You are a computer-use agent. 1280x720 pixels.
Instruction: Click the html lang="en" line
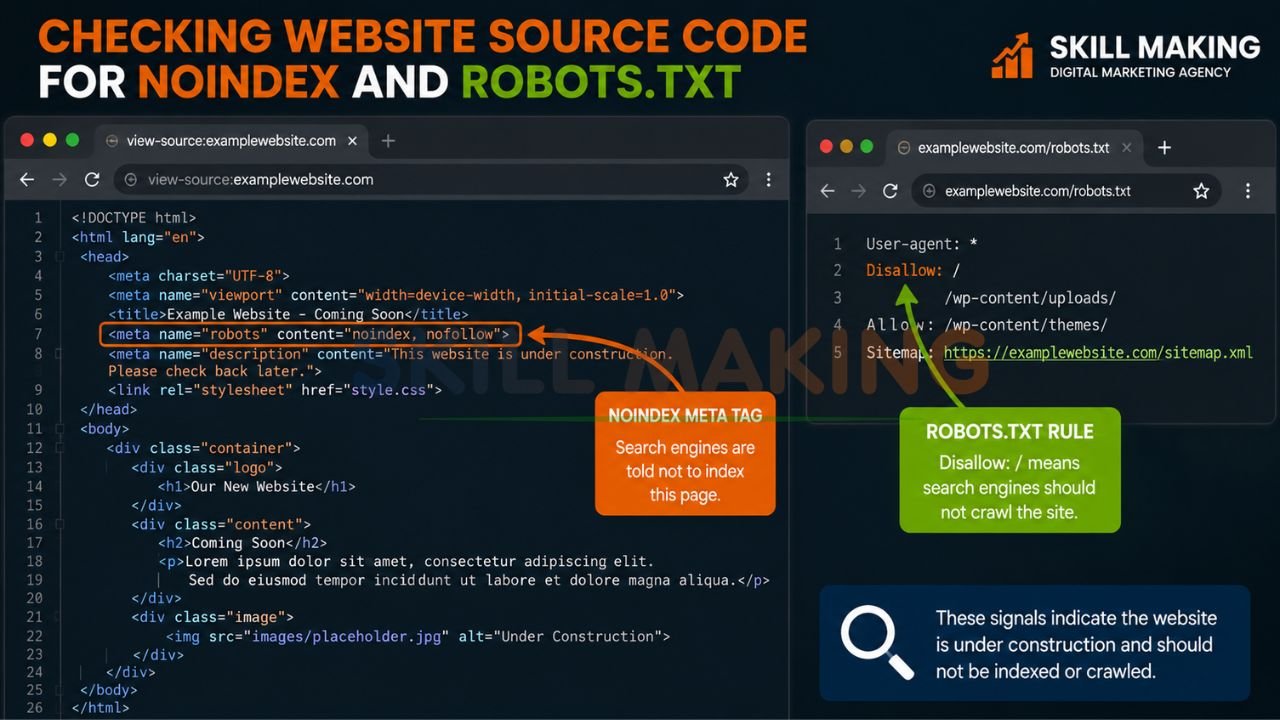[138, 237]
